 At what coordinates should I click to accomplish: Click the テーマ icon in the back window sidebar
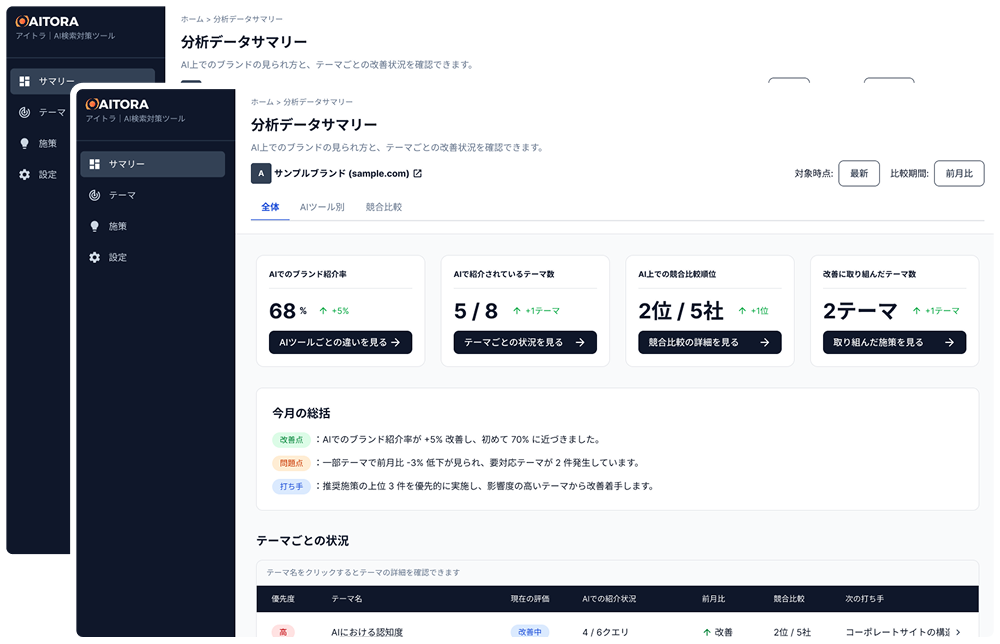24,112
